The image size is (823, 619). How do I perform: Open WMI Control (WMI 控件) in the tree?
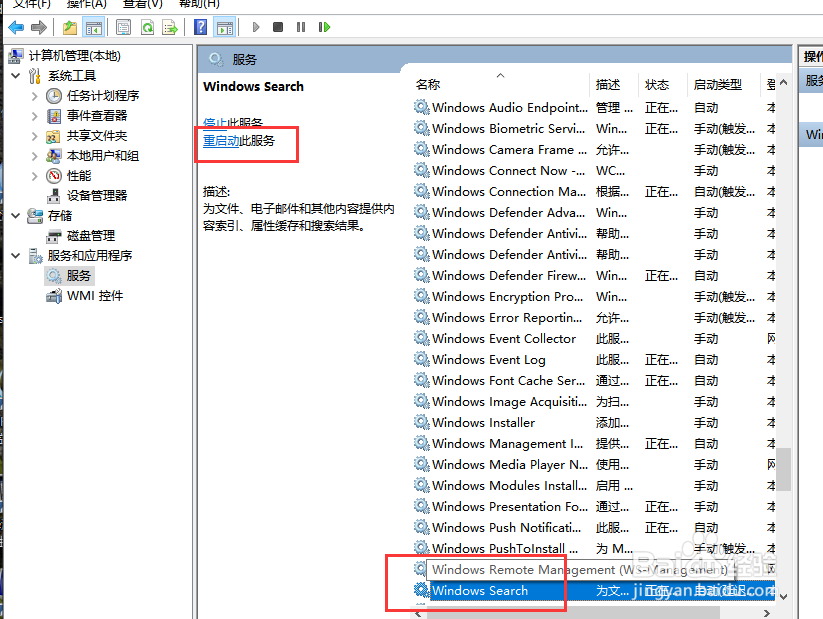[95, 296]
